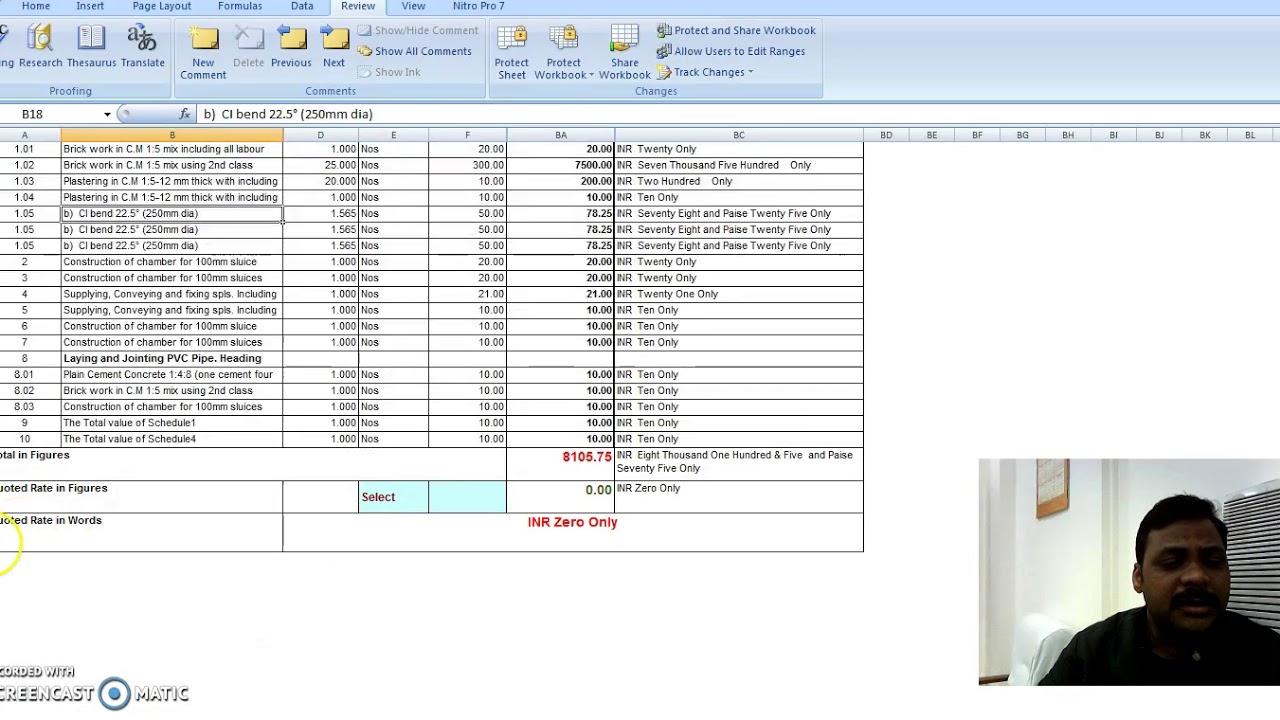Open the Research tool
Screen dimensions: 1280x720
[x=40, y=47]
